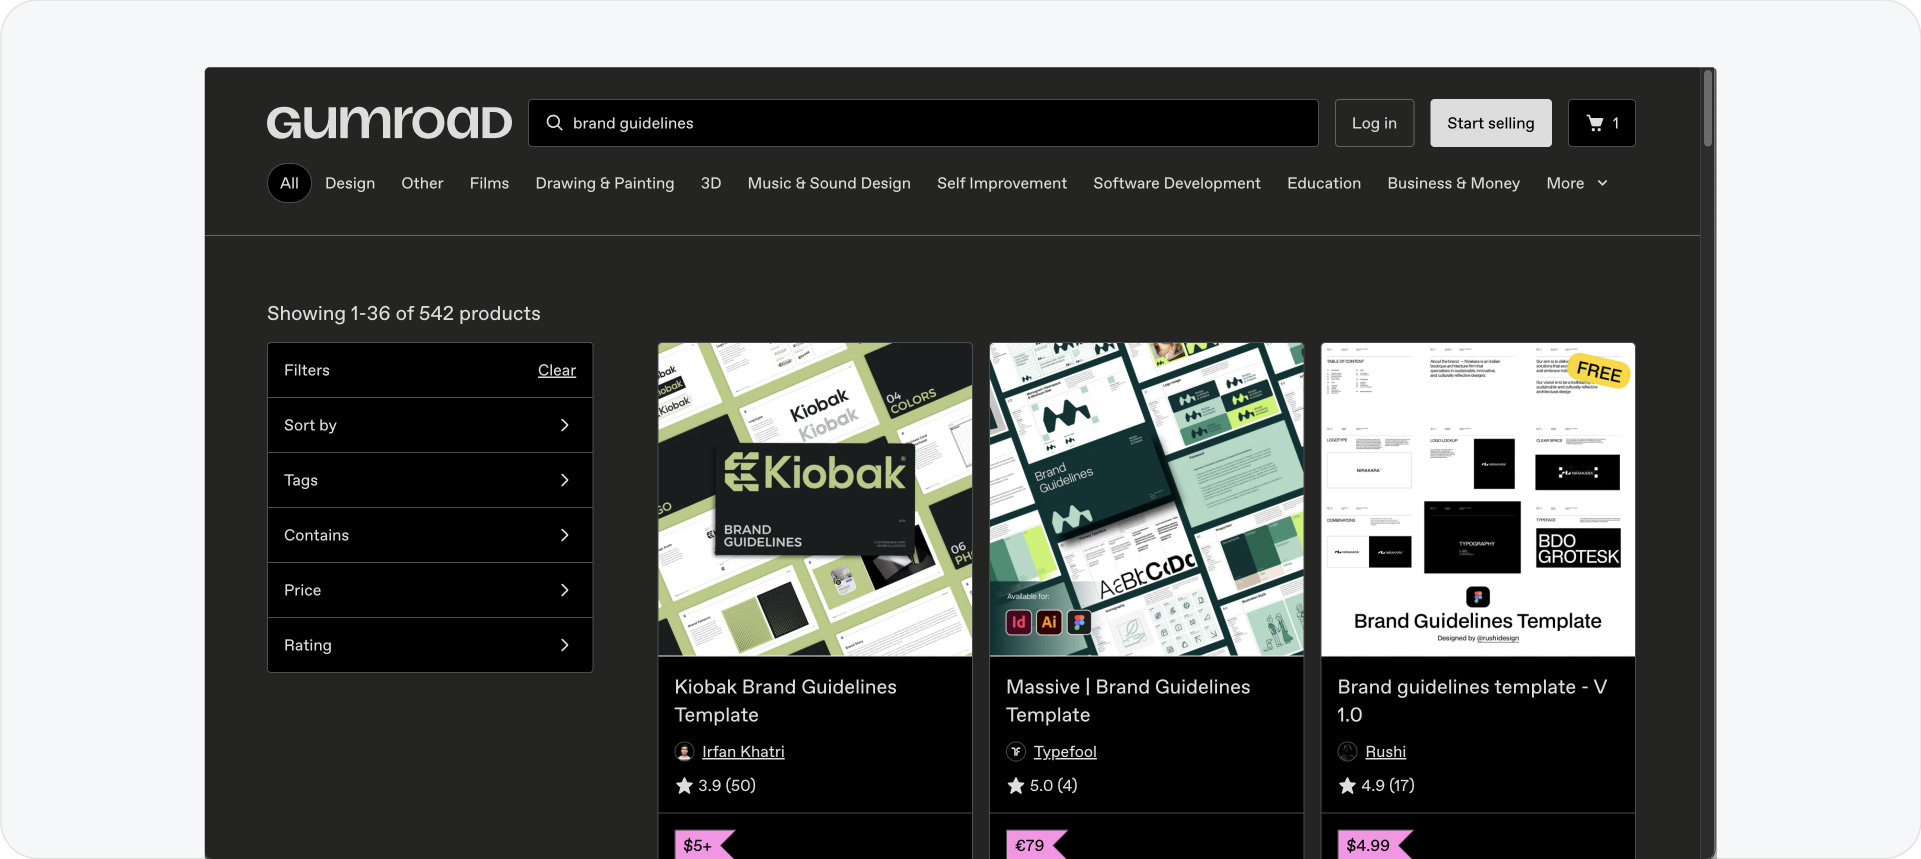Click the $4.99 price tag

coord(1374,845)
